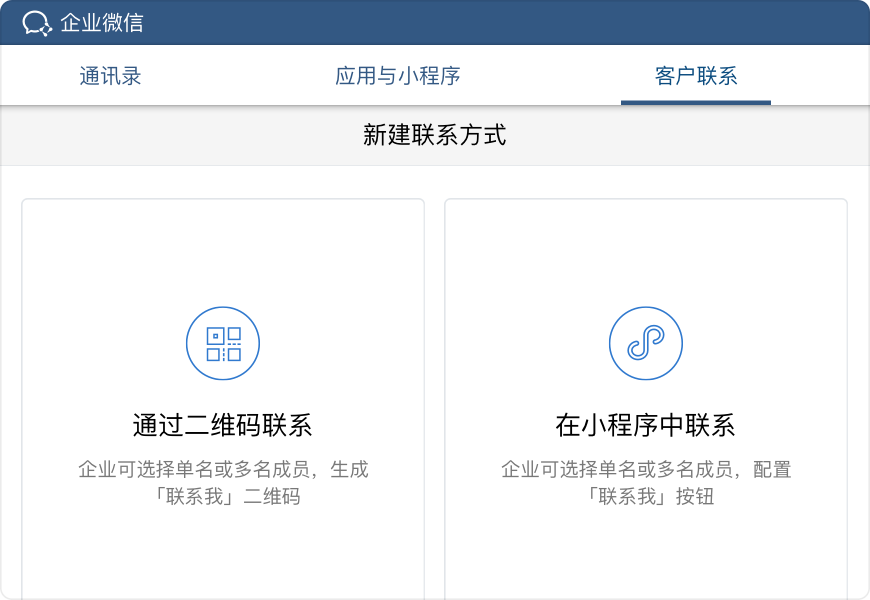Select the 客户联系 tab

tap(696, 76)
